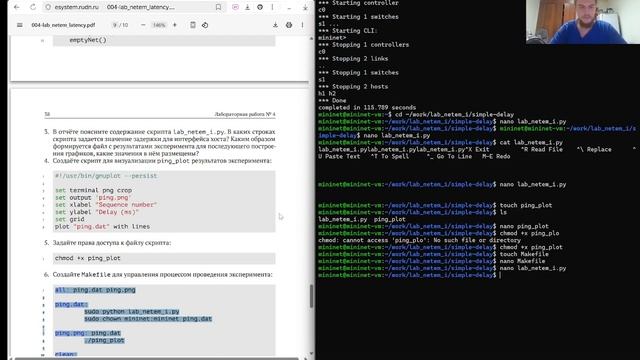Download the PDF file
Image resolution: width=640 pixels, height=360 pixels.
276,25
